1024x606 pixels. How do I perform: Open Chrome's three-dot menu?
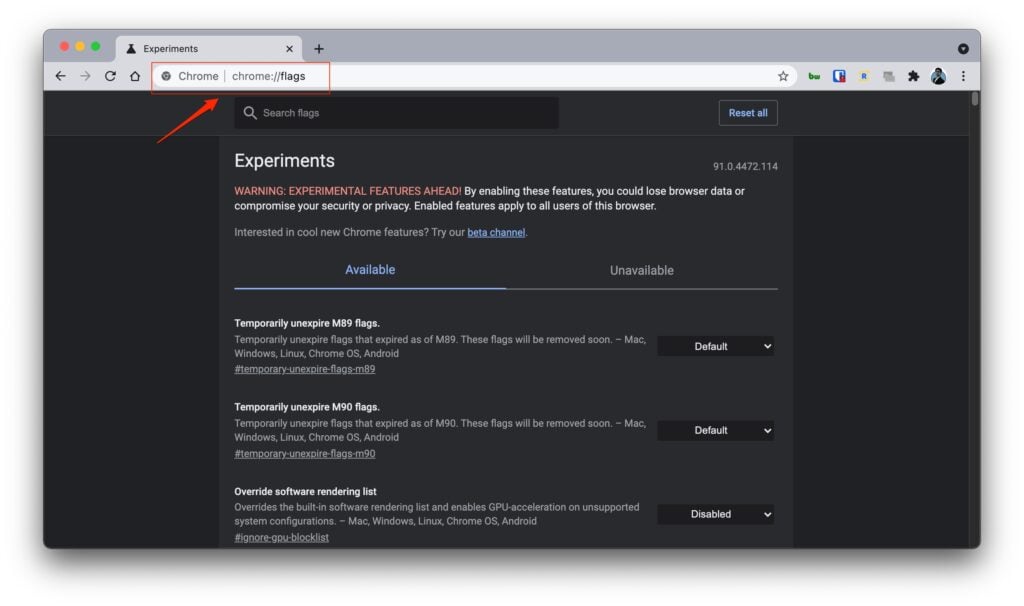pos(963,76)
